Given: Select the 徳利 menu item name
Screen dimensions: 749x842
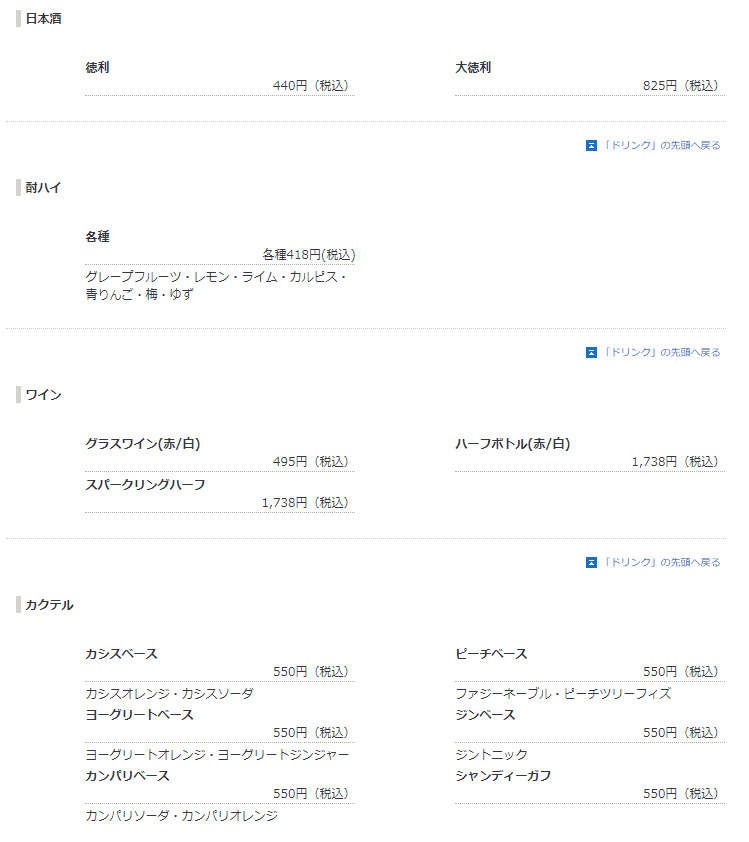Looking at the screenshot, I should tap(97, 68).
